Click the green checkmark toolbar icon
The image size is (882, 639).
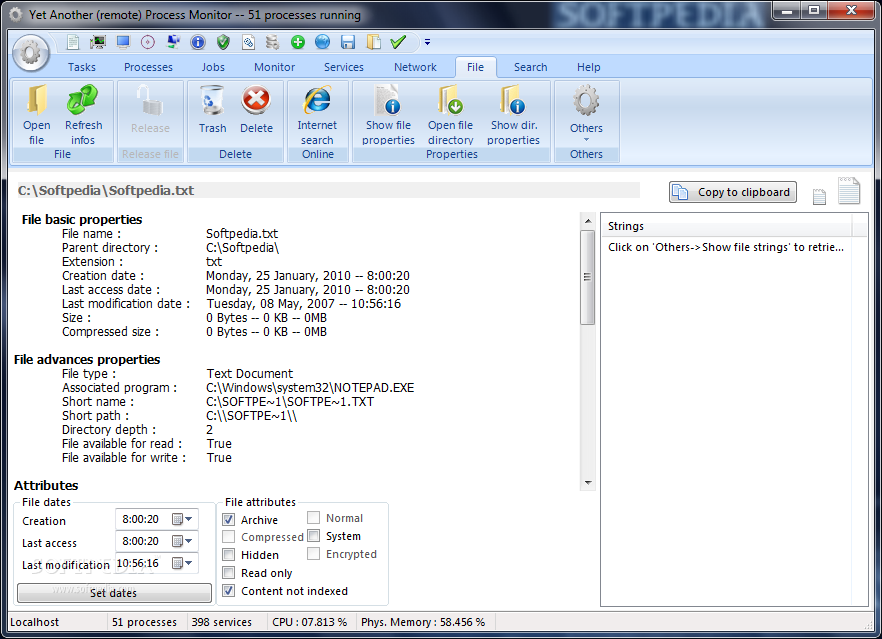point(398,42)
